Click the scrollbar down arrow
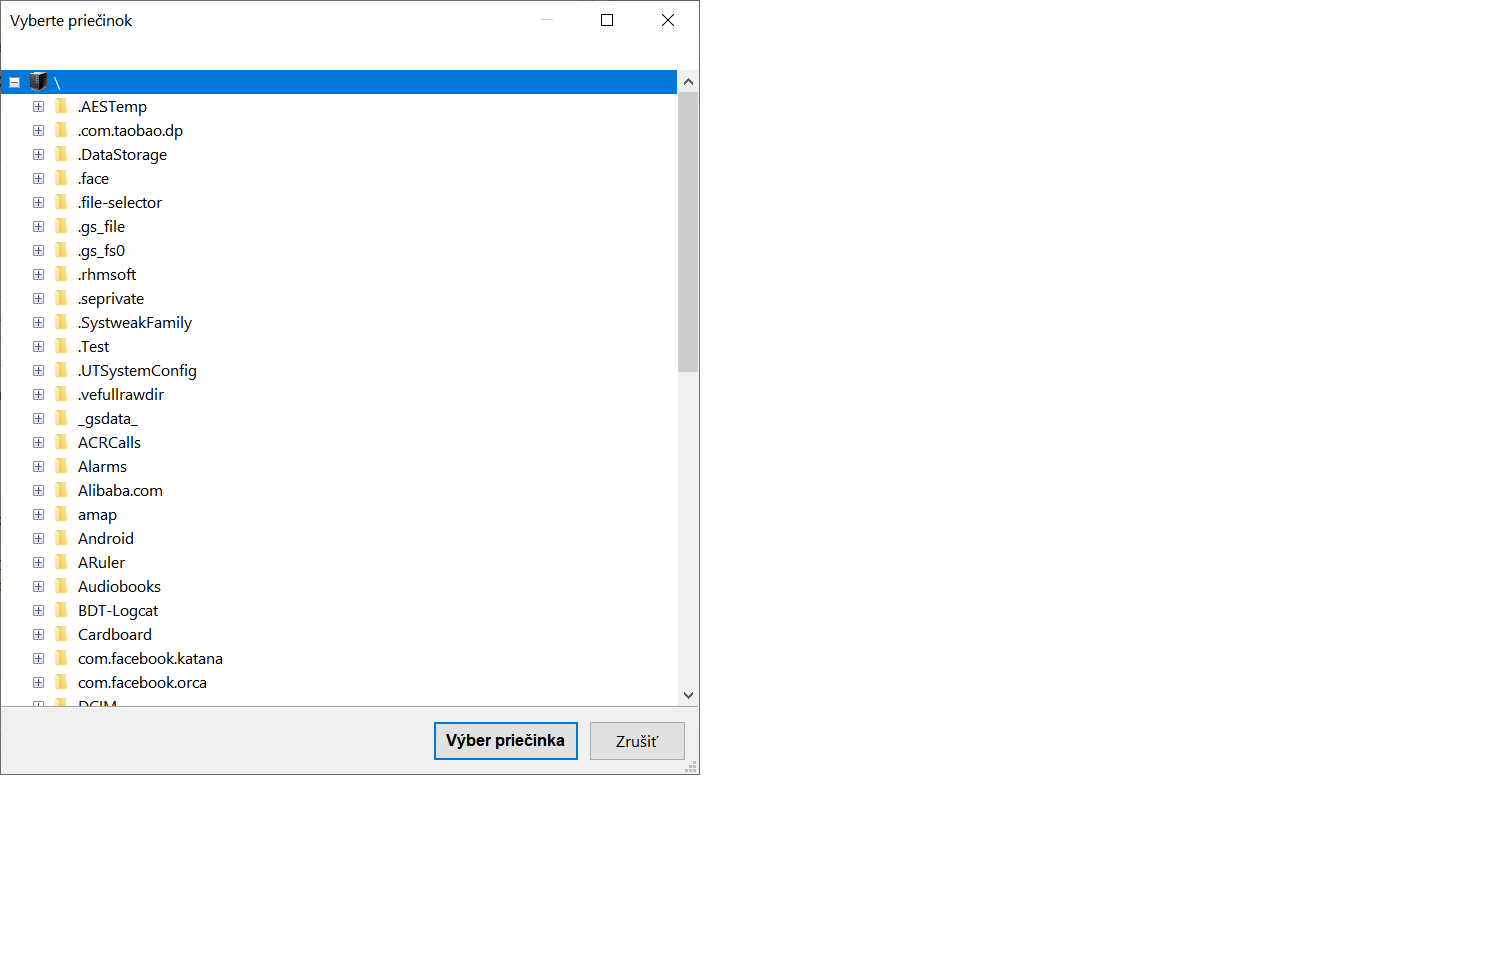The height and width of the screenshot is (959, 1507). coord(688,695)
